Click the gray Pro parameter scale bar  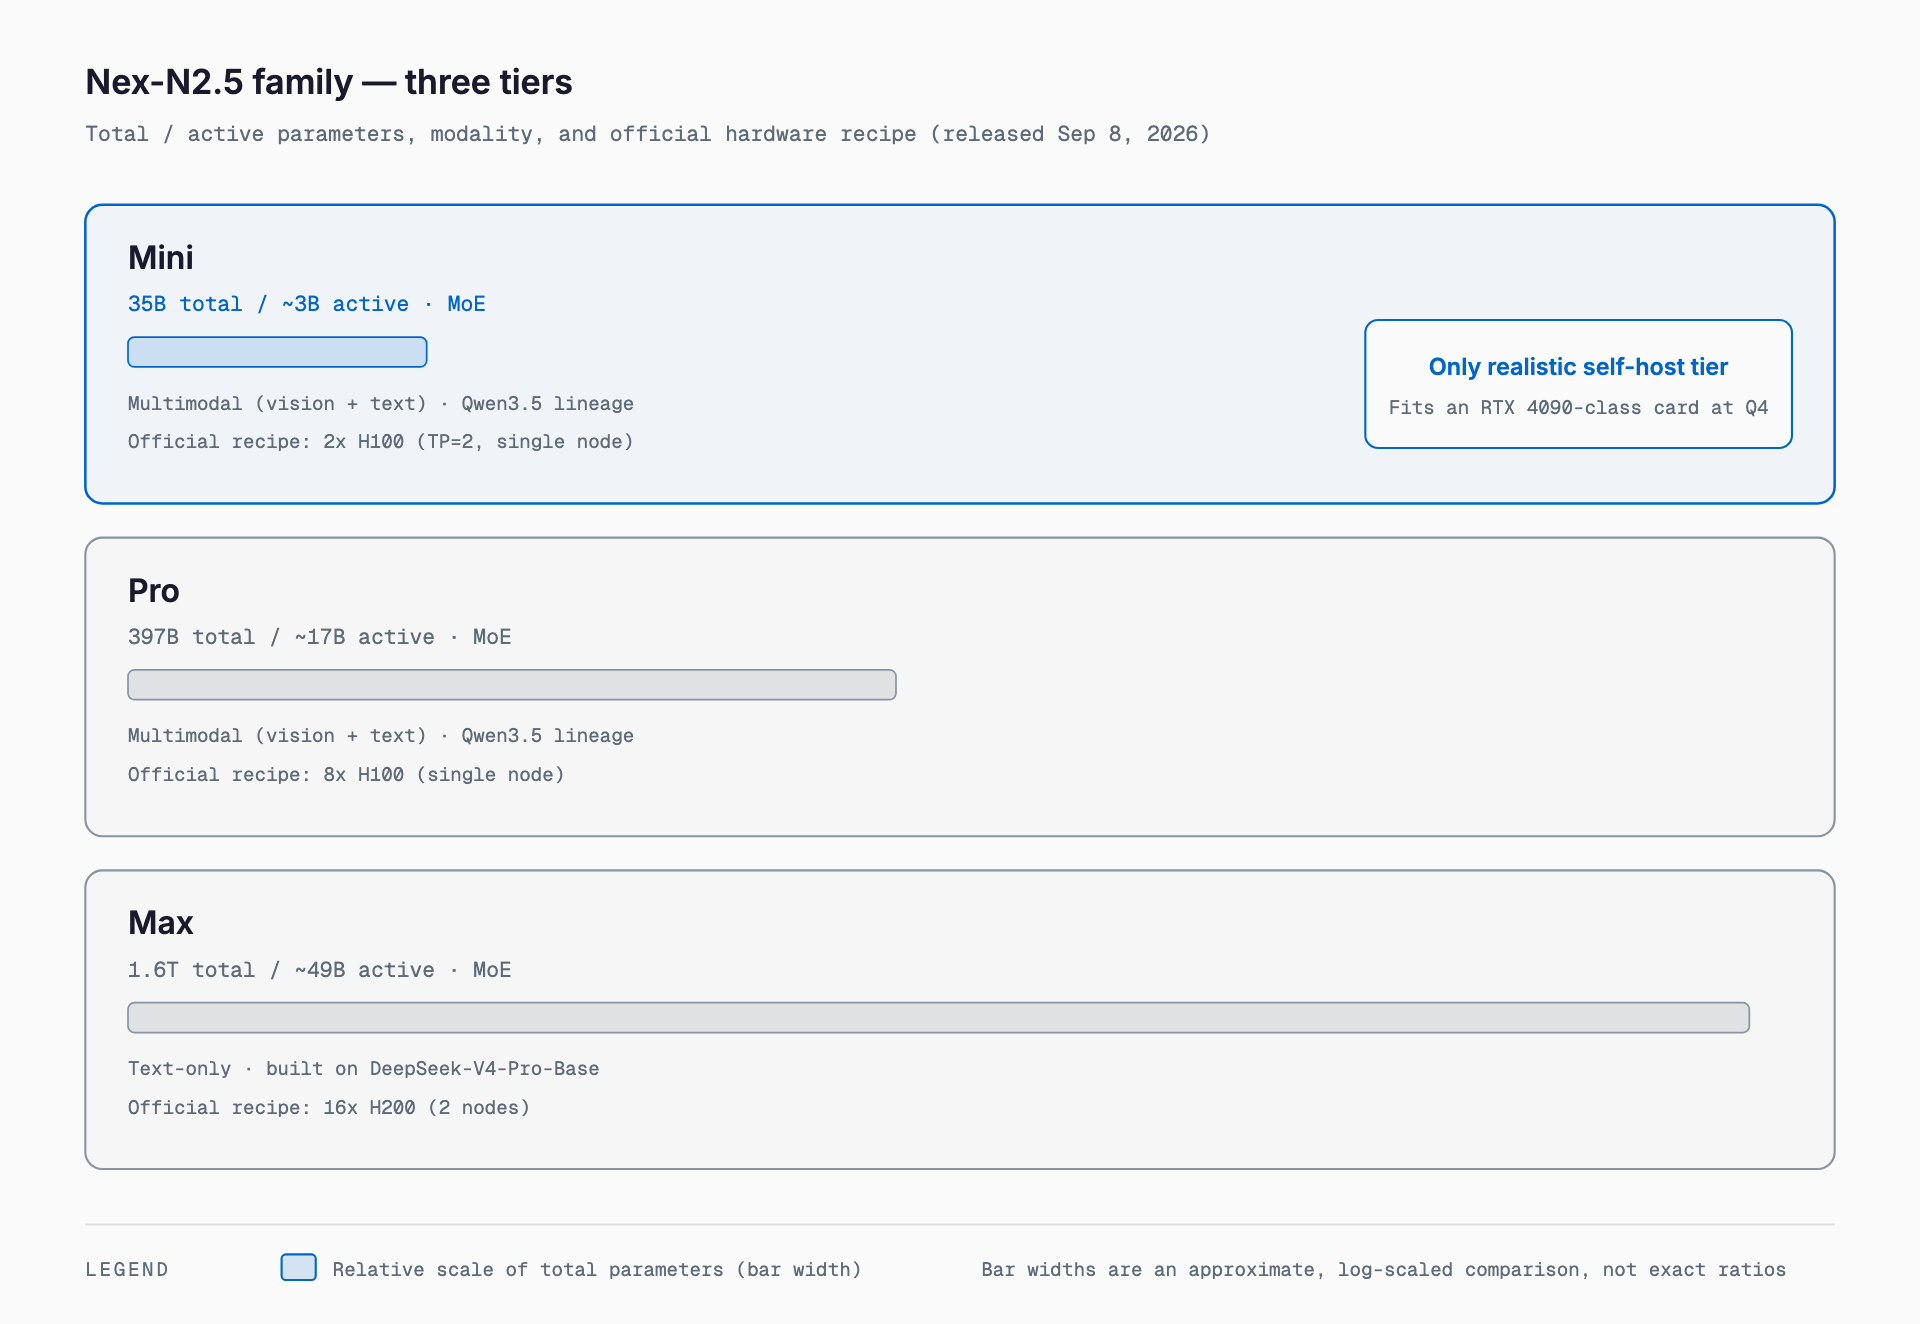coord(512,685)
